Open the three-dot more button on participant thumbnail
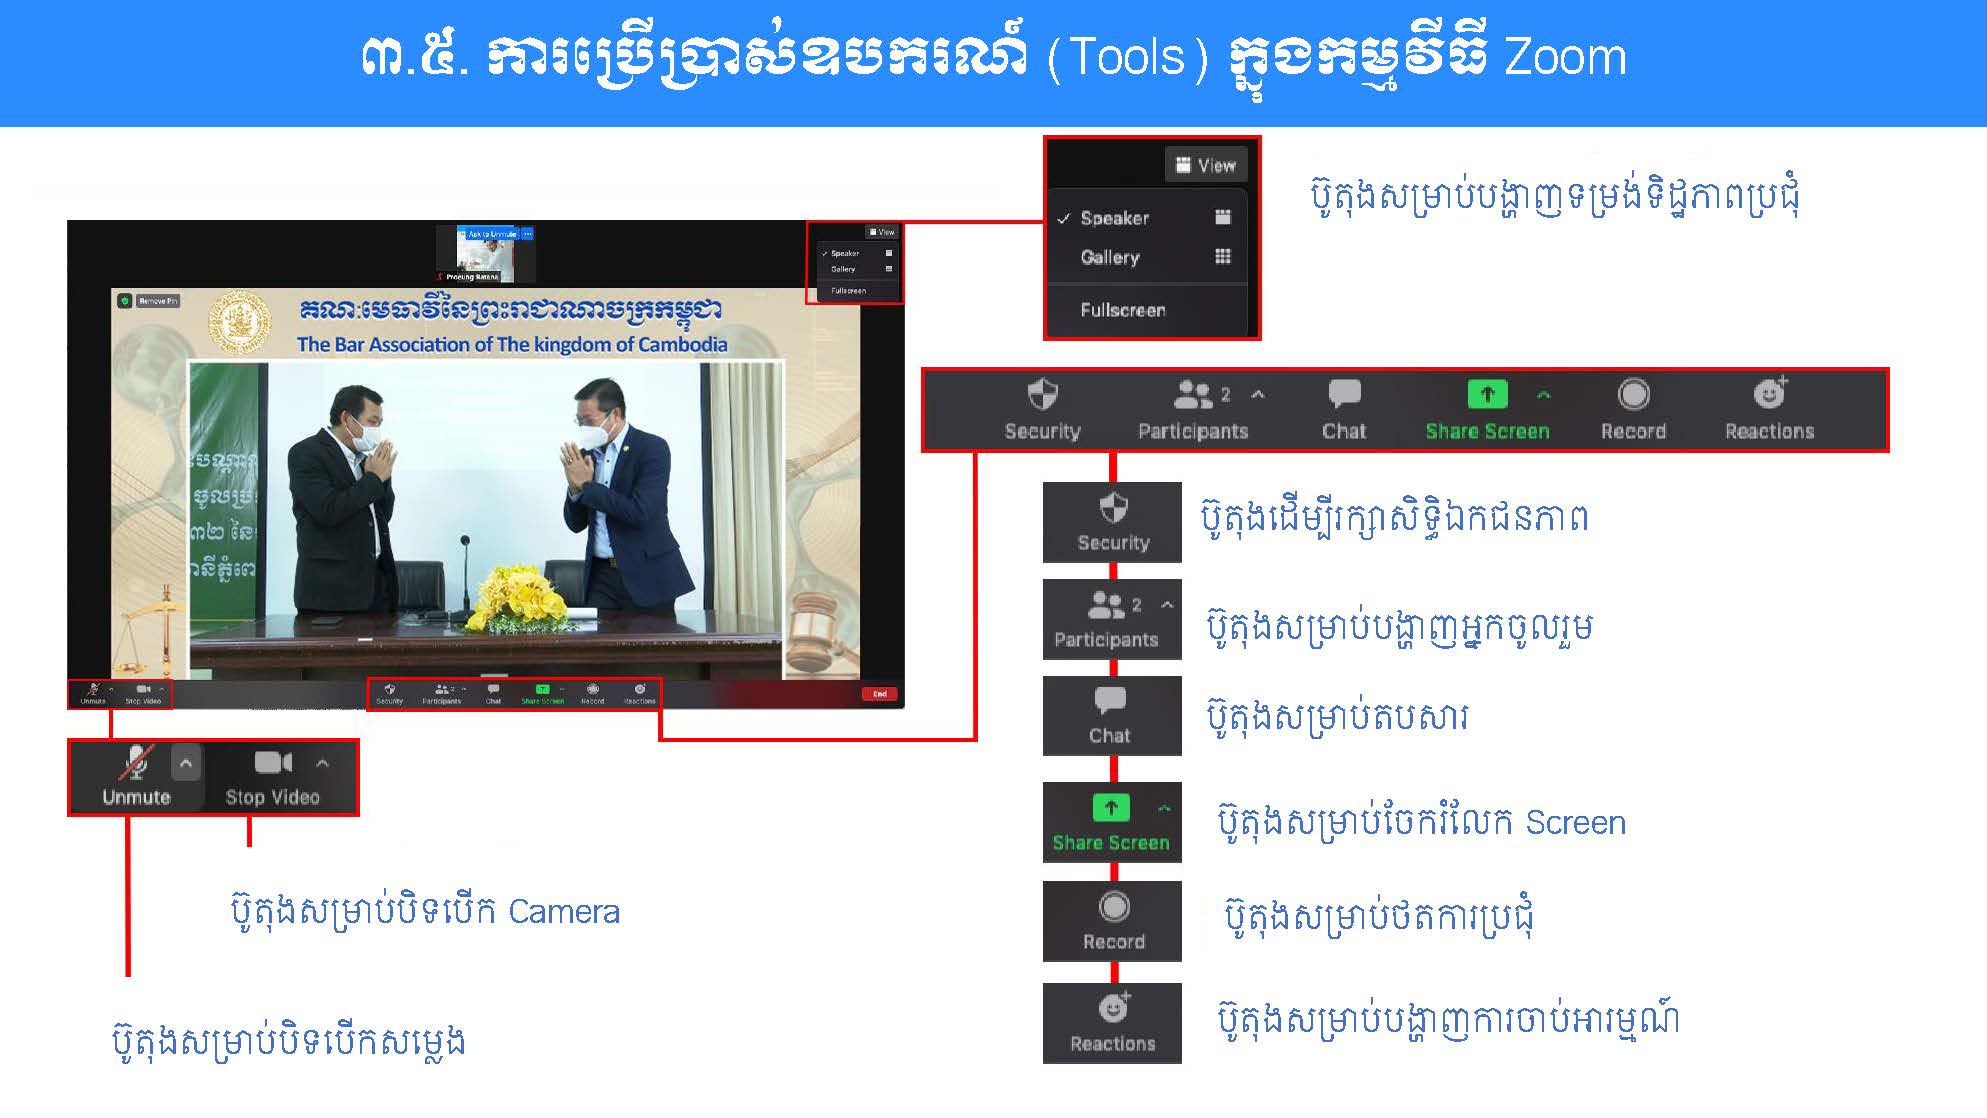The height and width of the screenshot is (1118, 1987). (528, 234)
